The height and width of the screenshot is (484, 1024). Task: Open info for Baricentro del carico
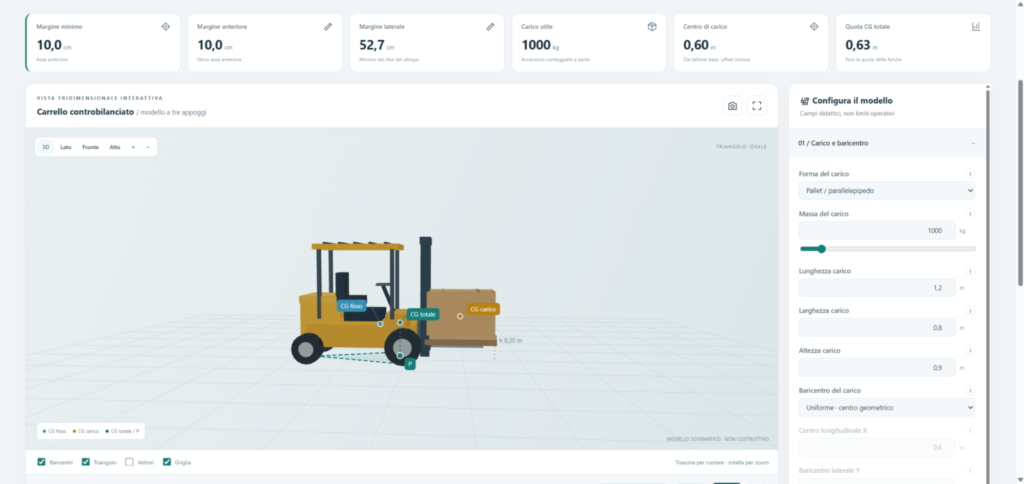click(970, 391)
